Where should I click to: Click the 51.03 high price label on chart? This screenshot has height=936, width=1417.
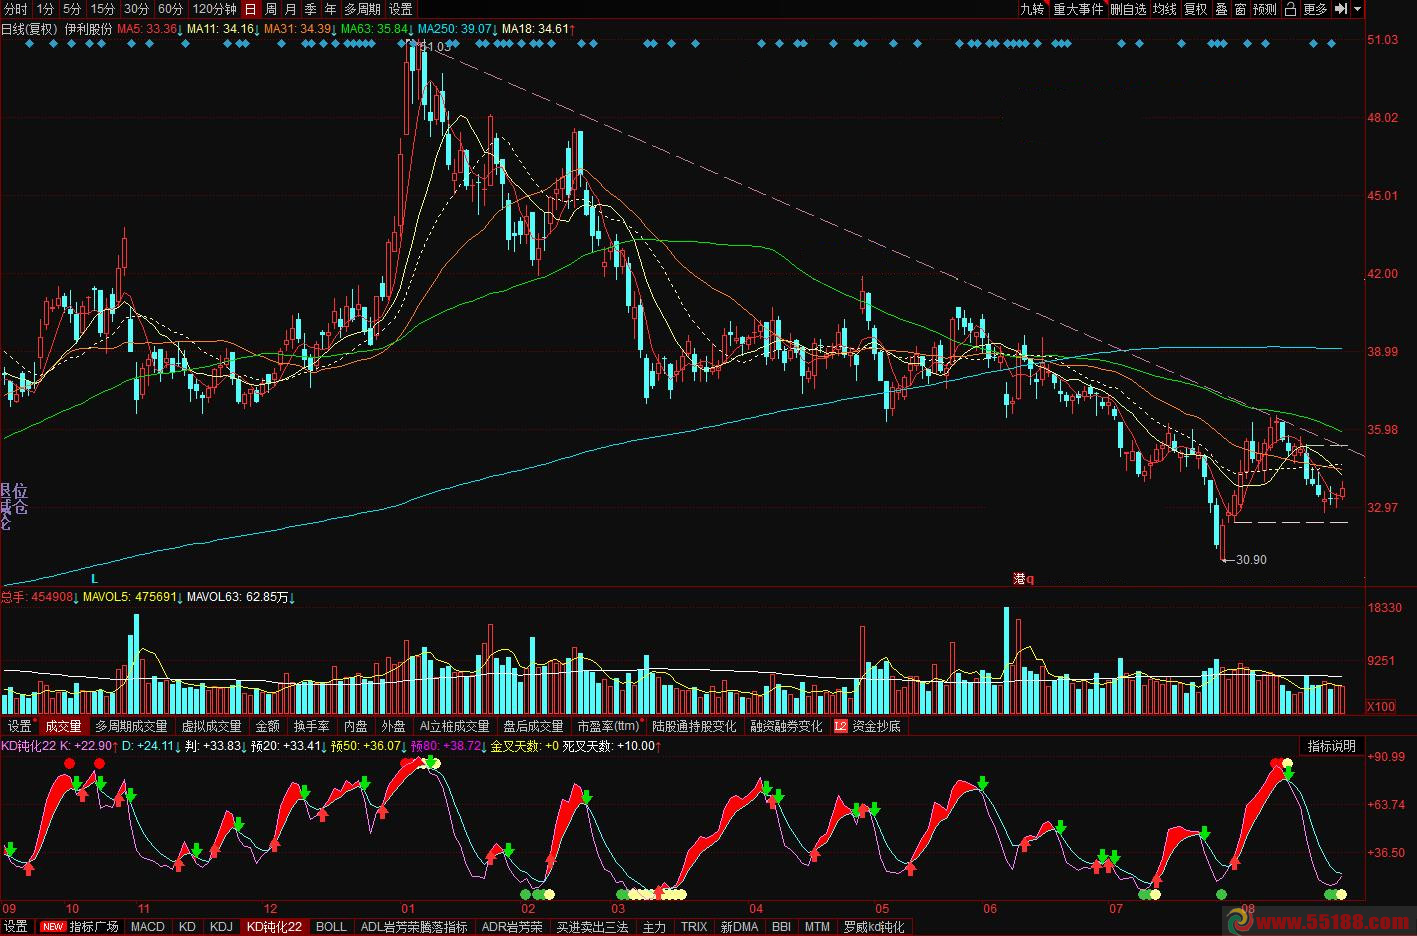pos(436,47)
